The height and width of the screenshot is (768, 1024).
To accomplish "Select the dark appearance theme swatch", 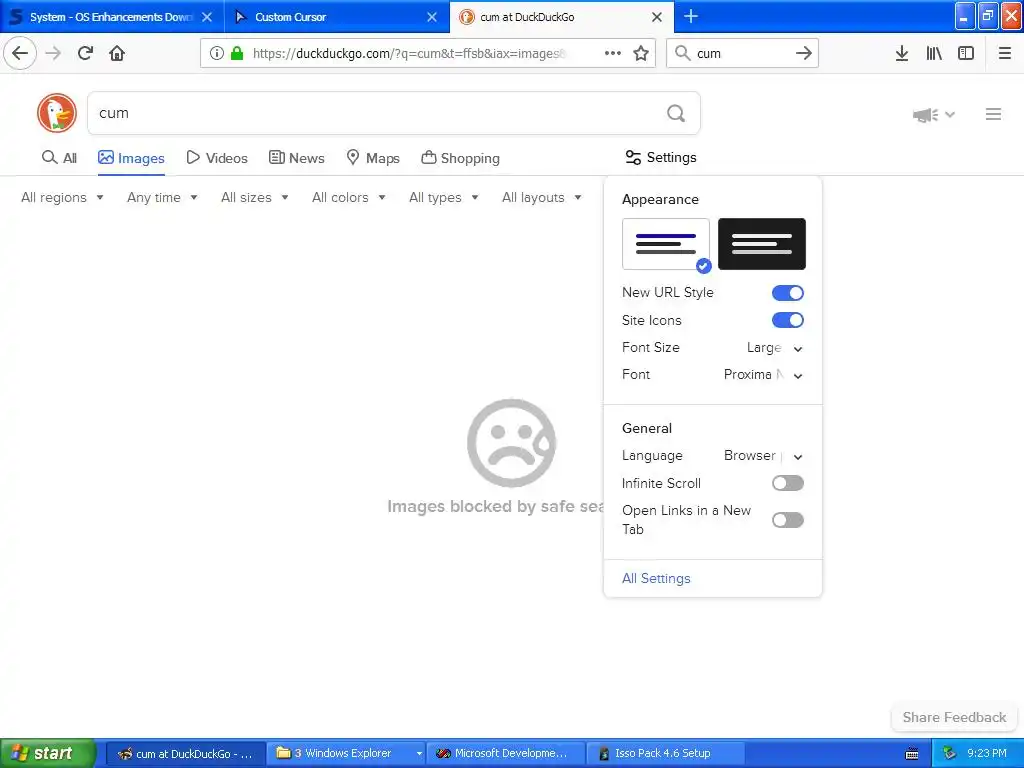I will [761, 244].
